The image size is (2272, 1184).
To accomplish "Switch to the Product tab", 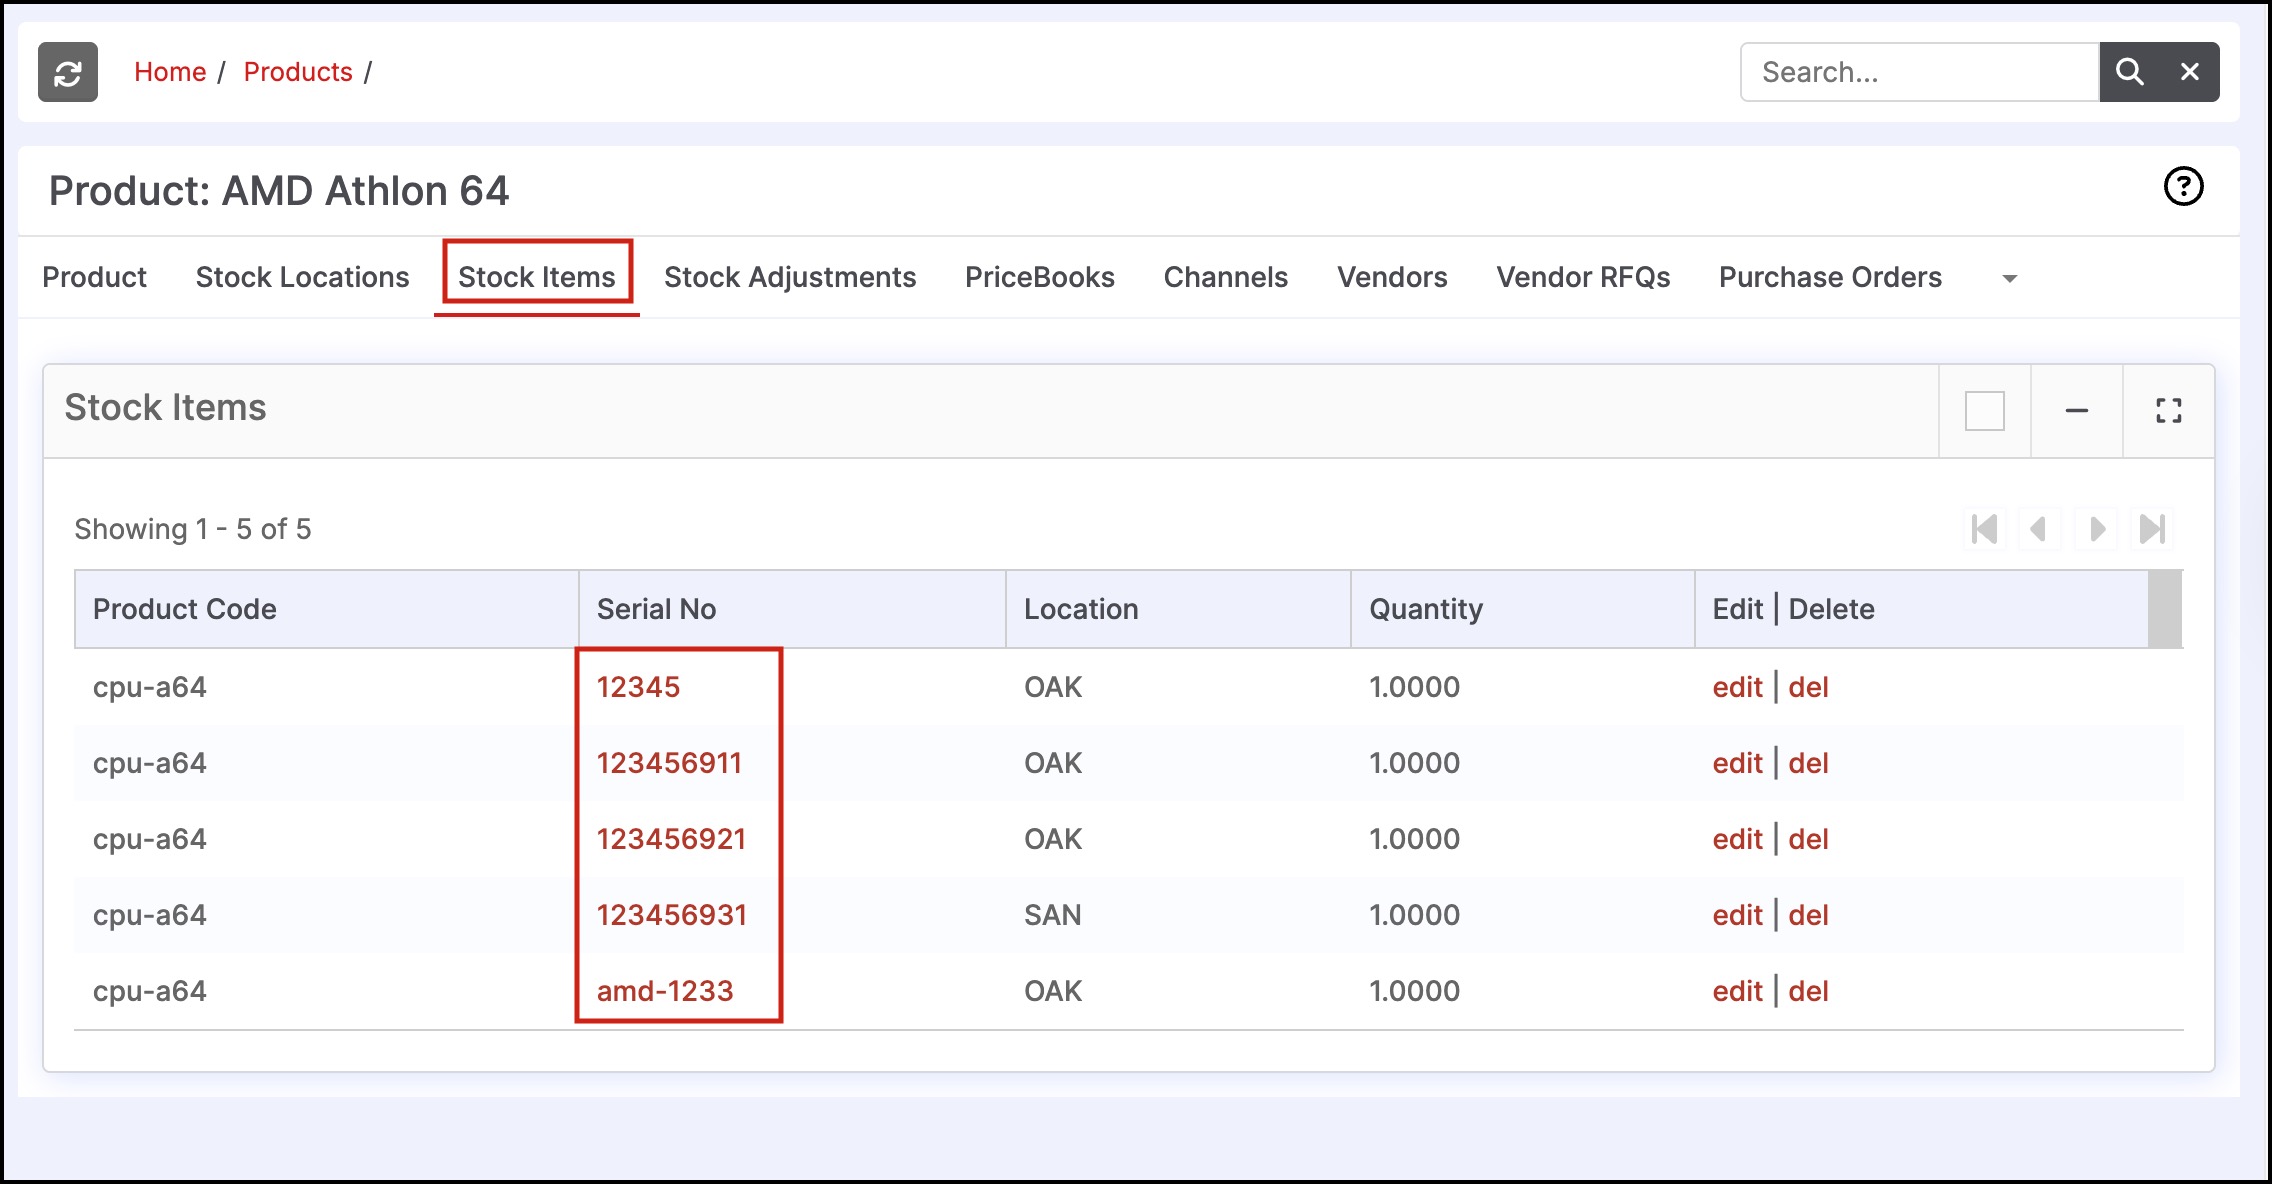I will [94, 277].
